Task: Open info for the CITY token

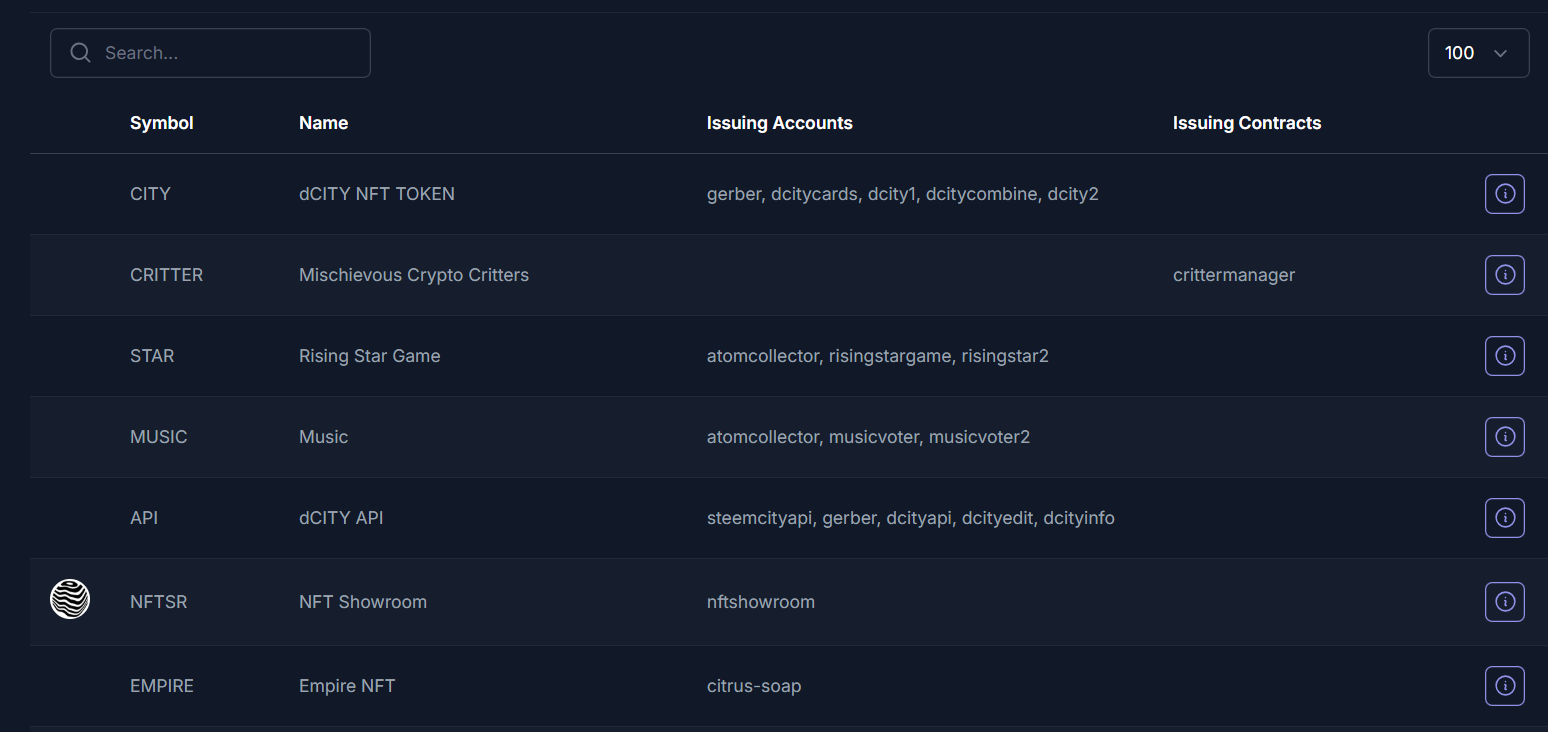Action: (1504, 194)
